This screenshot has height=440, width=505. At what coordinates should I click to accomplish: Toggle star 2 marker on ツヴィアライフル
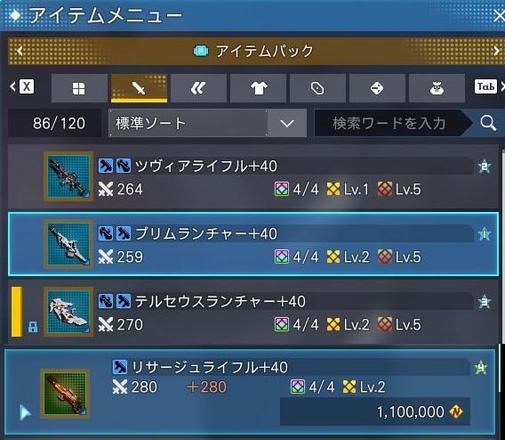pyautogui.click(x=484, y=166)
